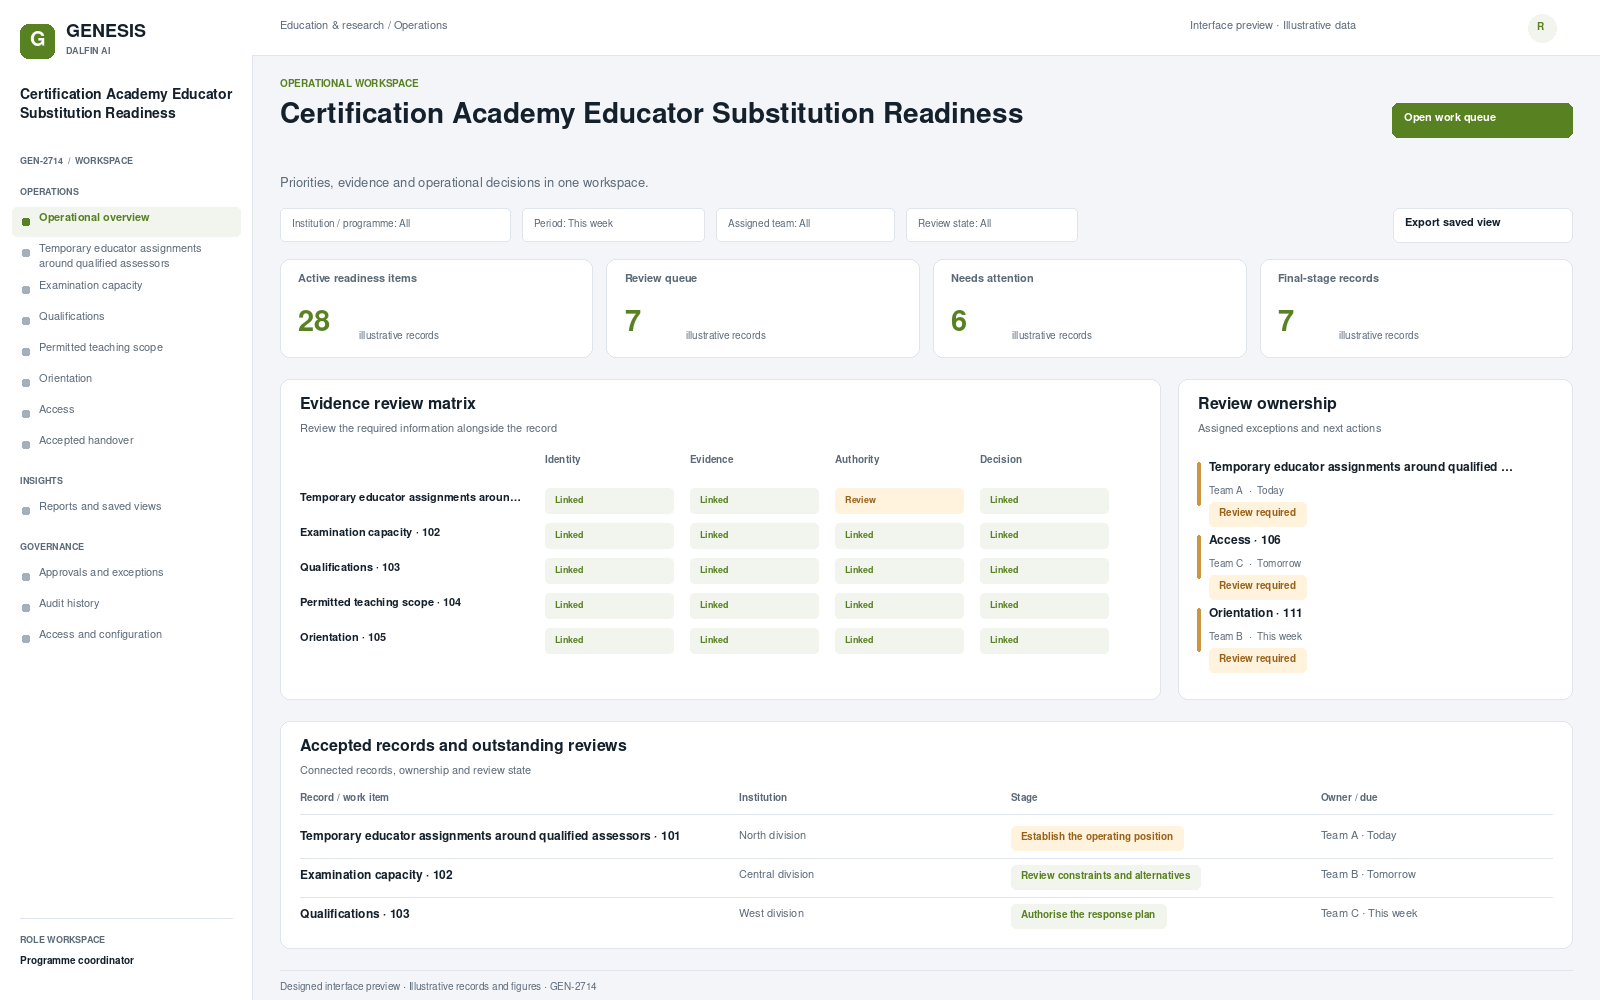Click Authorise the response plan stage

coord(1088,916)
